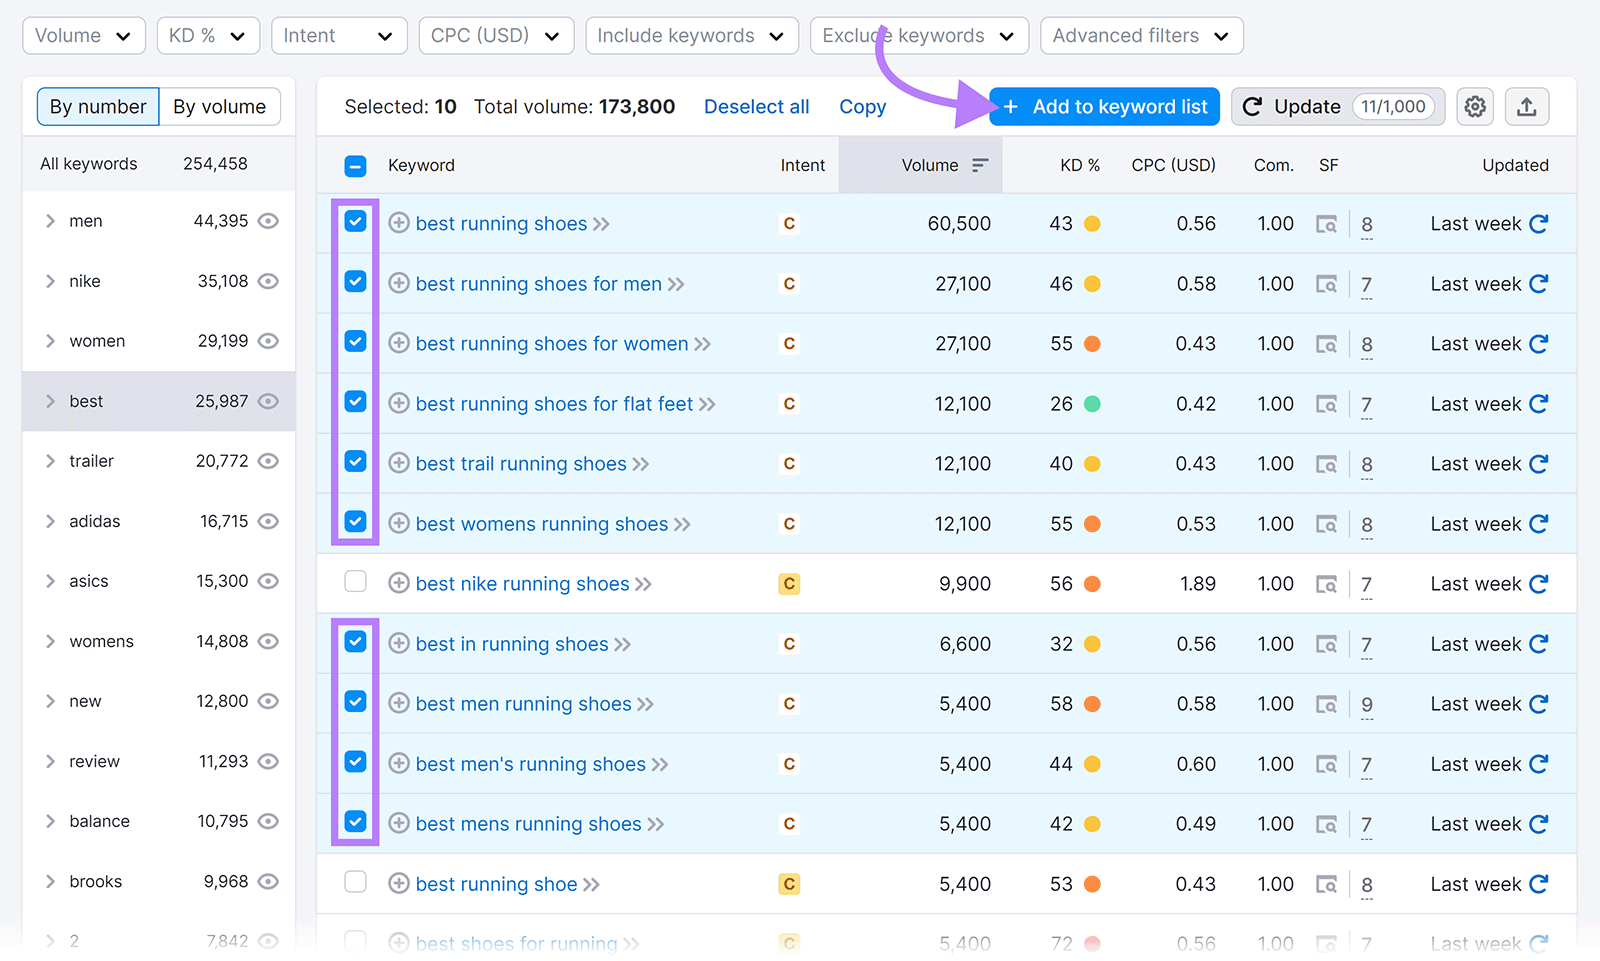View SERP icon for best running shoes
1600x961 pixels.
pos(1326,224)
